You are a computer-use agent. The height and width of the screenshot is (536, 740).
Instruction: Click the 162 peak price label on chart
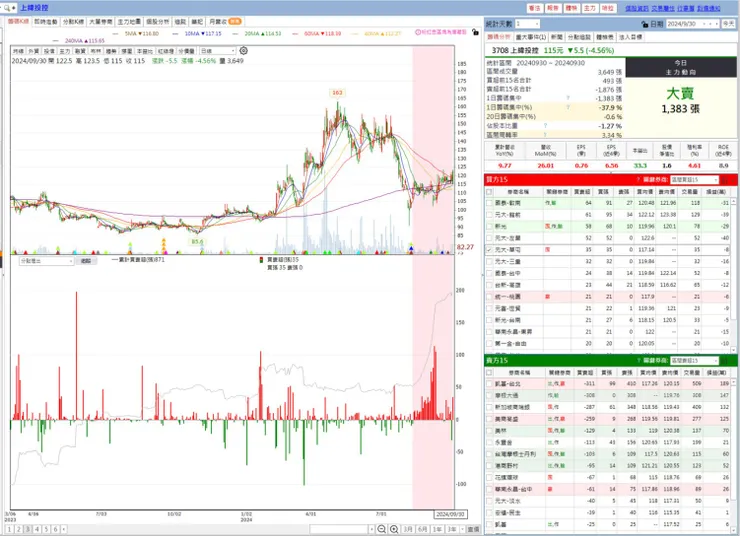337,92
